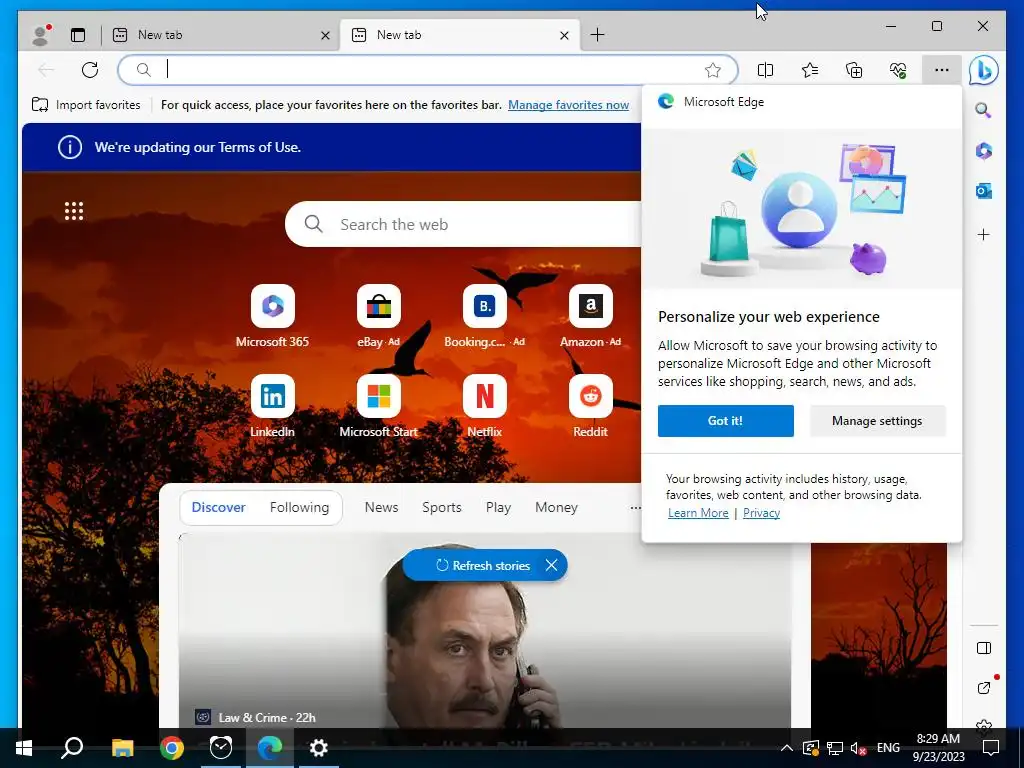Image resolution: width=1024 pixels, height=768 pixels.
Task: Click the ENG language indicator
Action: click(x=888, y=748)
